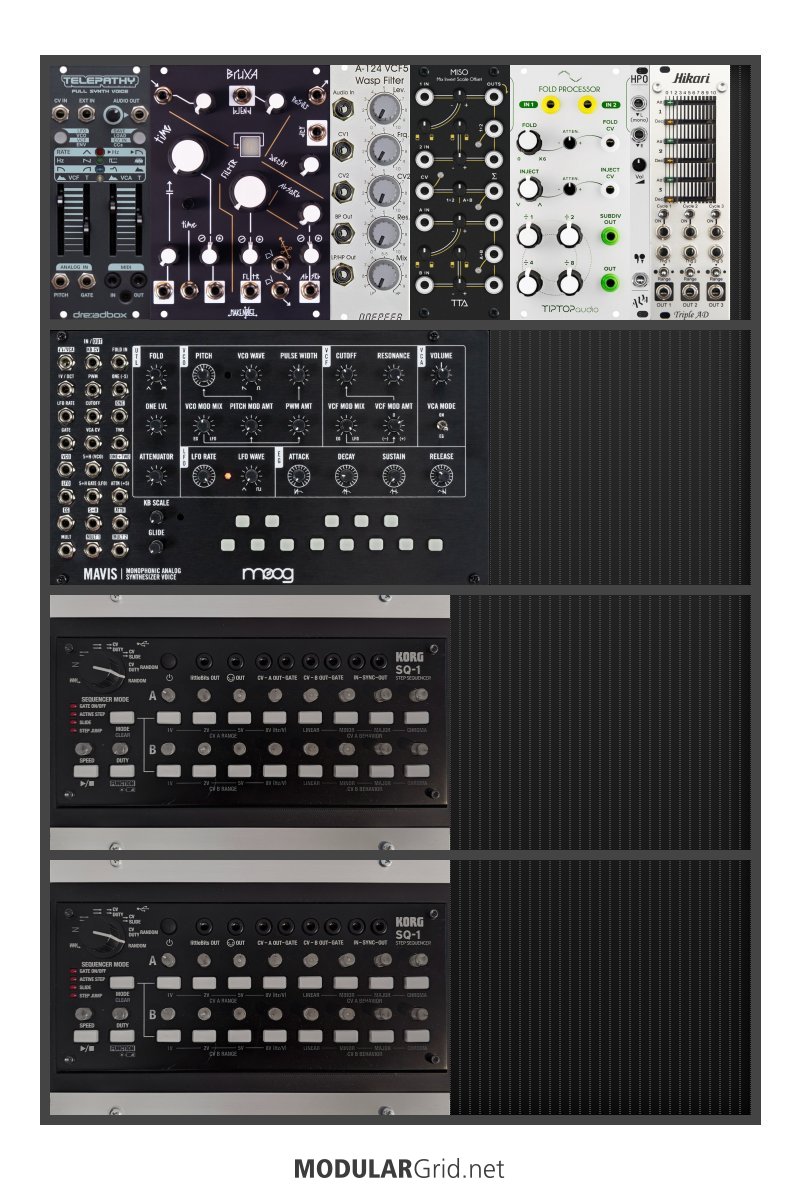The height and width of the screenshot is (1190, 800).
Task: Click the Mavis PULSE WIDTH knob
Action: [298, 375]
